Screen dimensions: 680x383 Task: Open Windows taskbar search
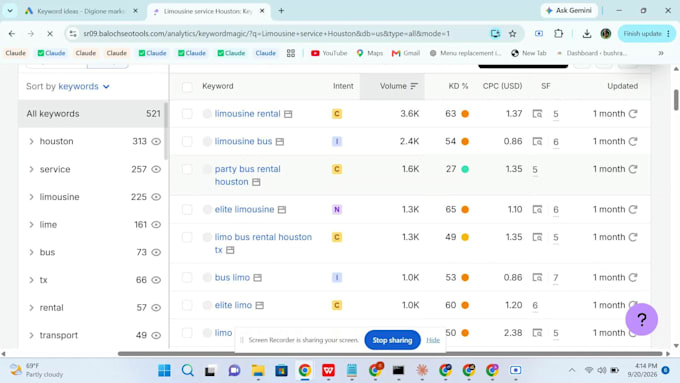click(188, 370)
